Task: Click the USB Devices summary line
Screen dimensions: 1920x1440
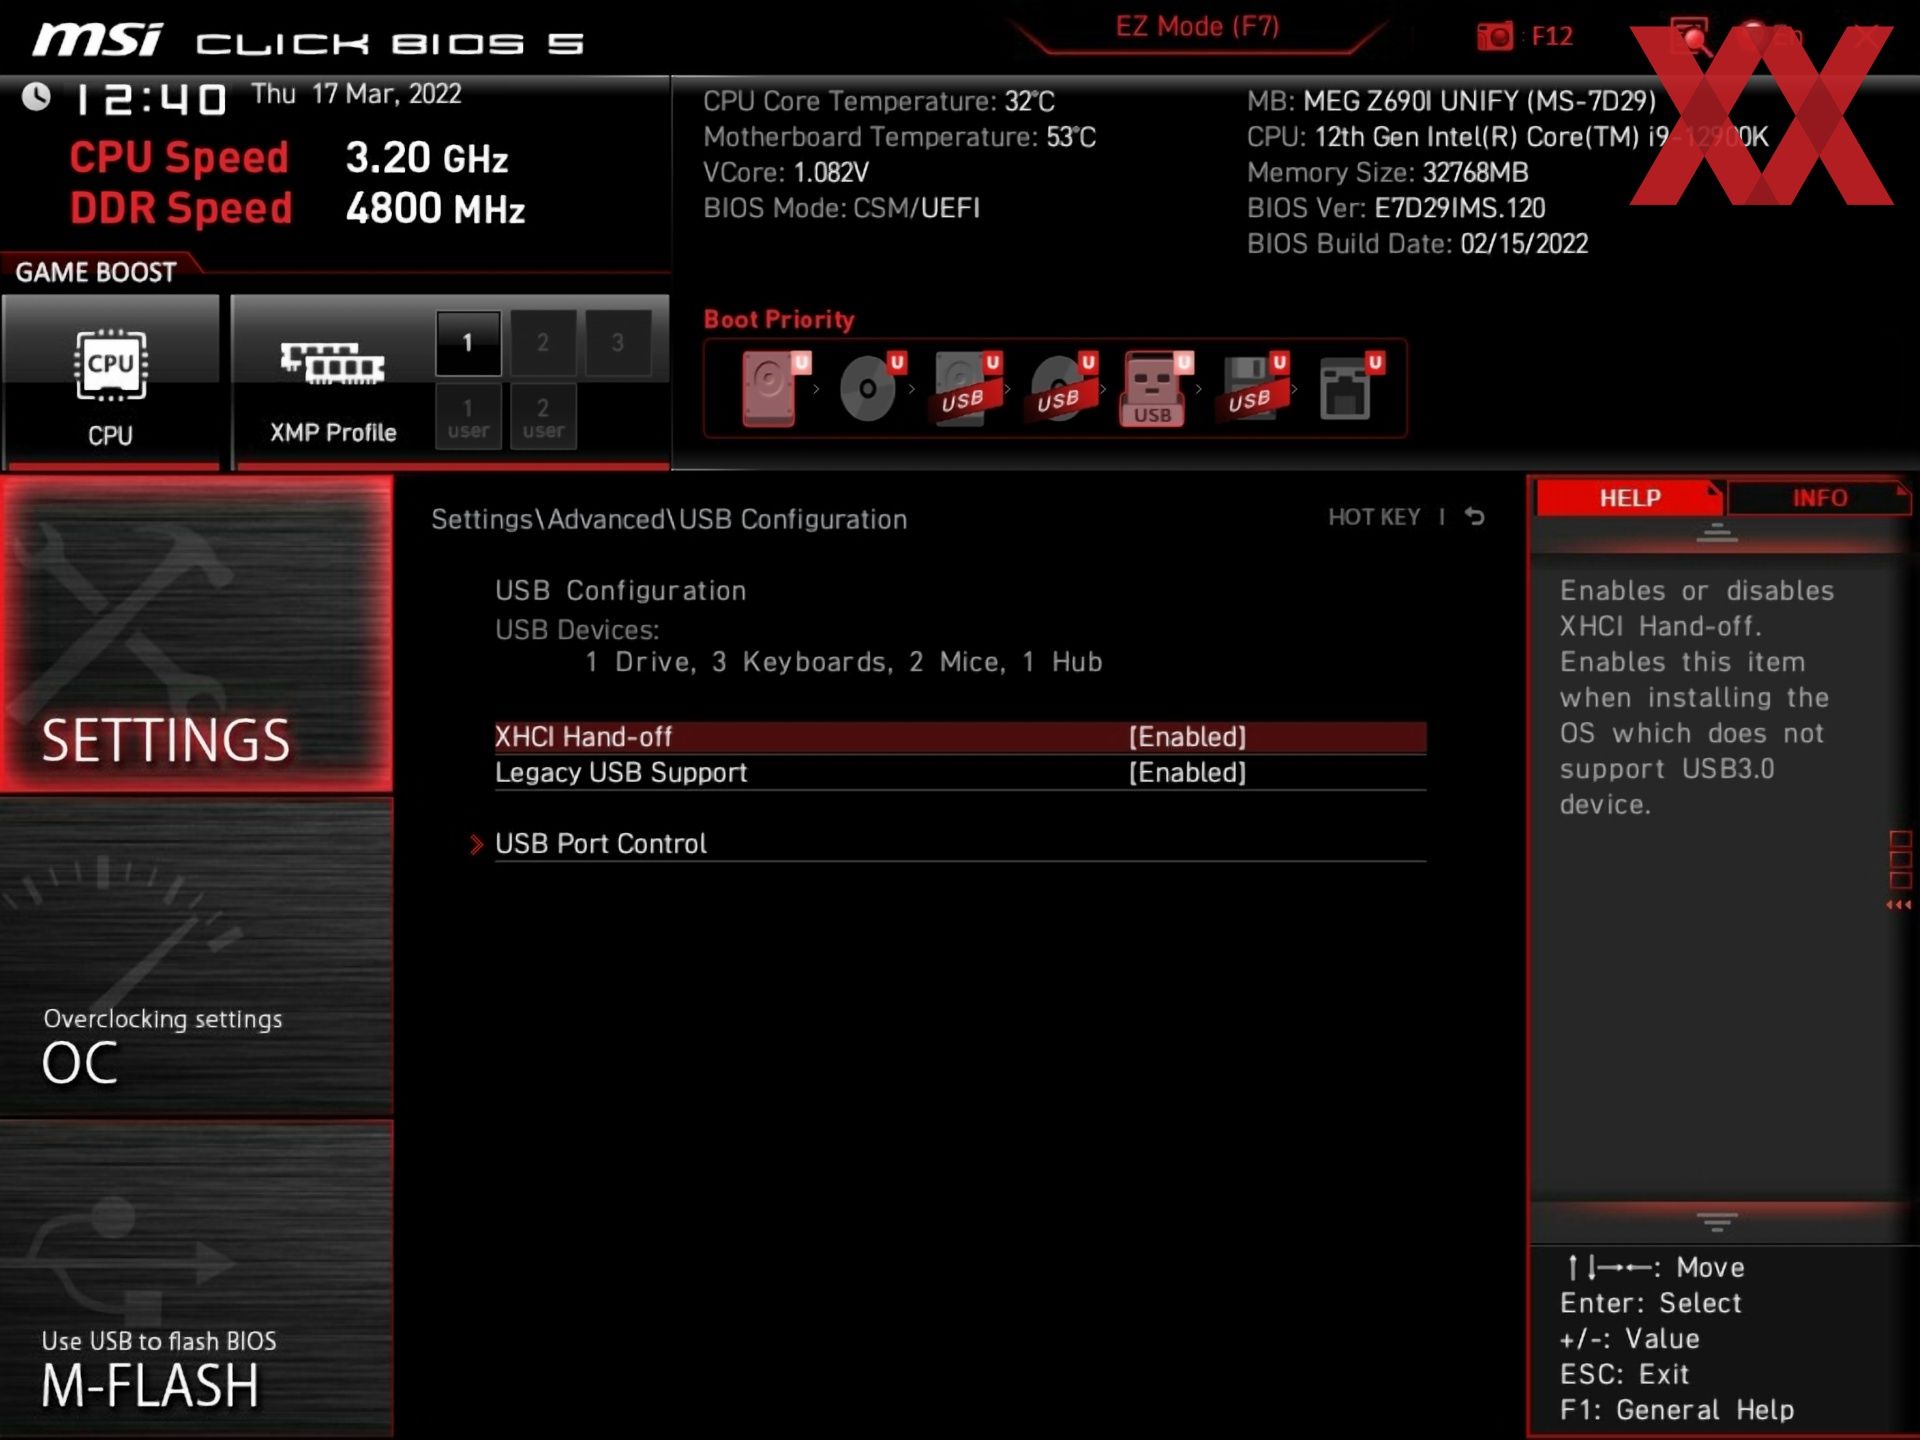Action: click(x=843, y=662)
